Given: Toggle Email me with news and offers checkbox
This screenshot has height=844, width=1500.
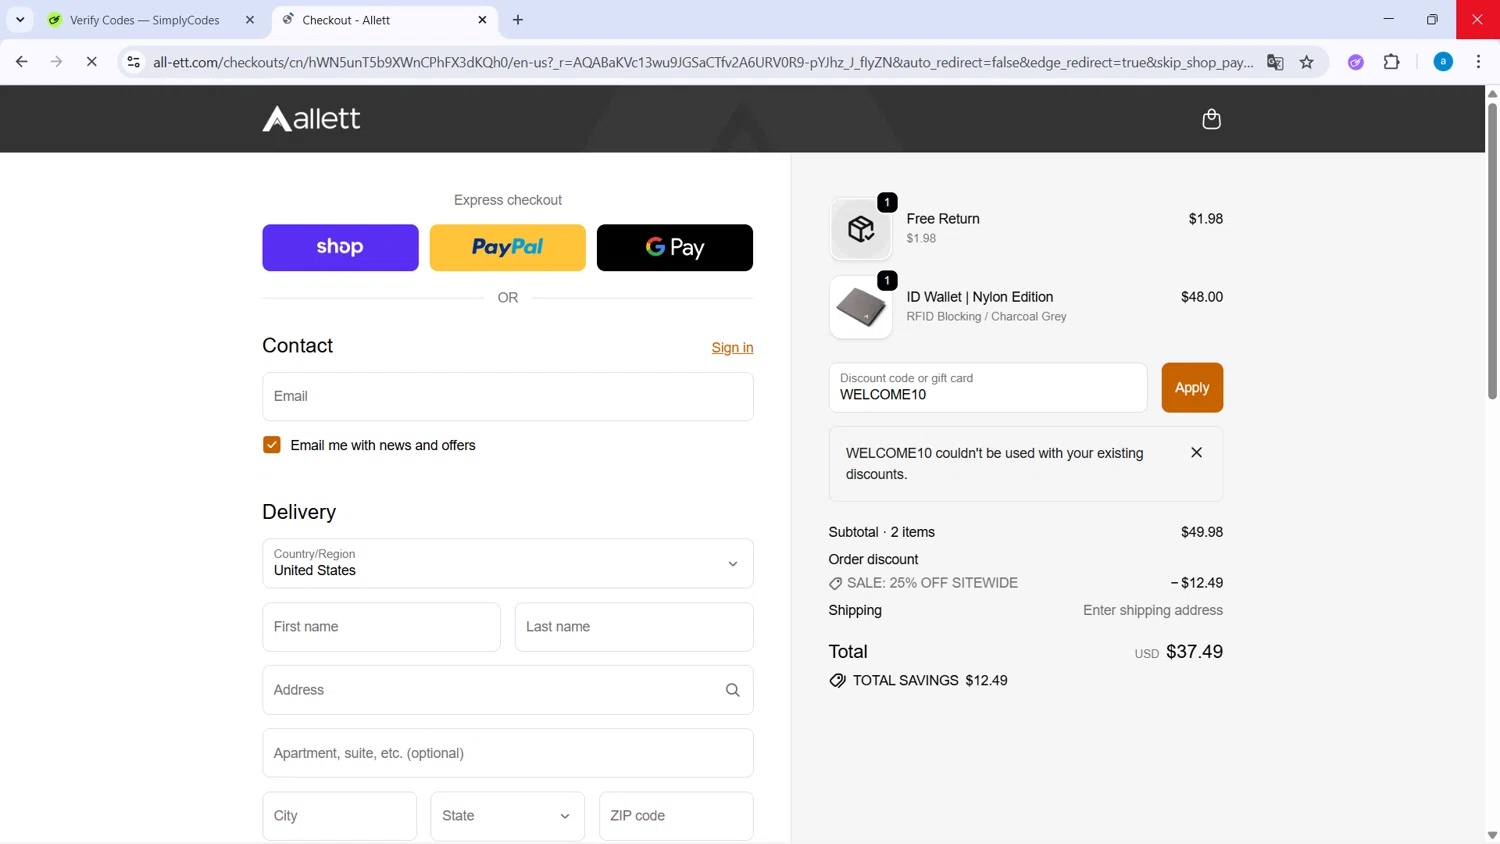Looking at the screenshot, I should 272,445.
